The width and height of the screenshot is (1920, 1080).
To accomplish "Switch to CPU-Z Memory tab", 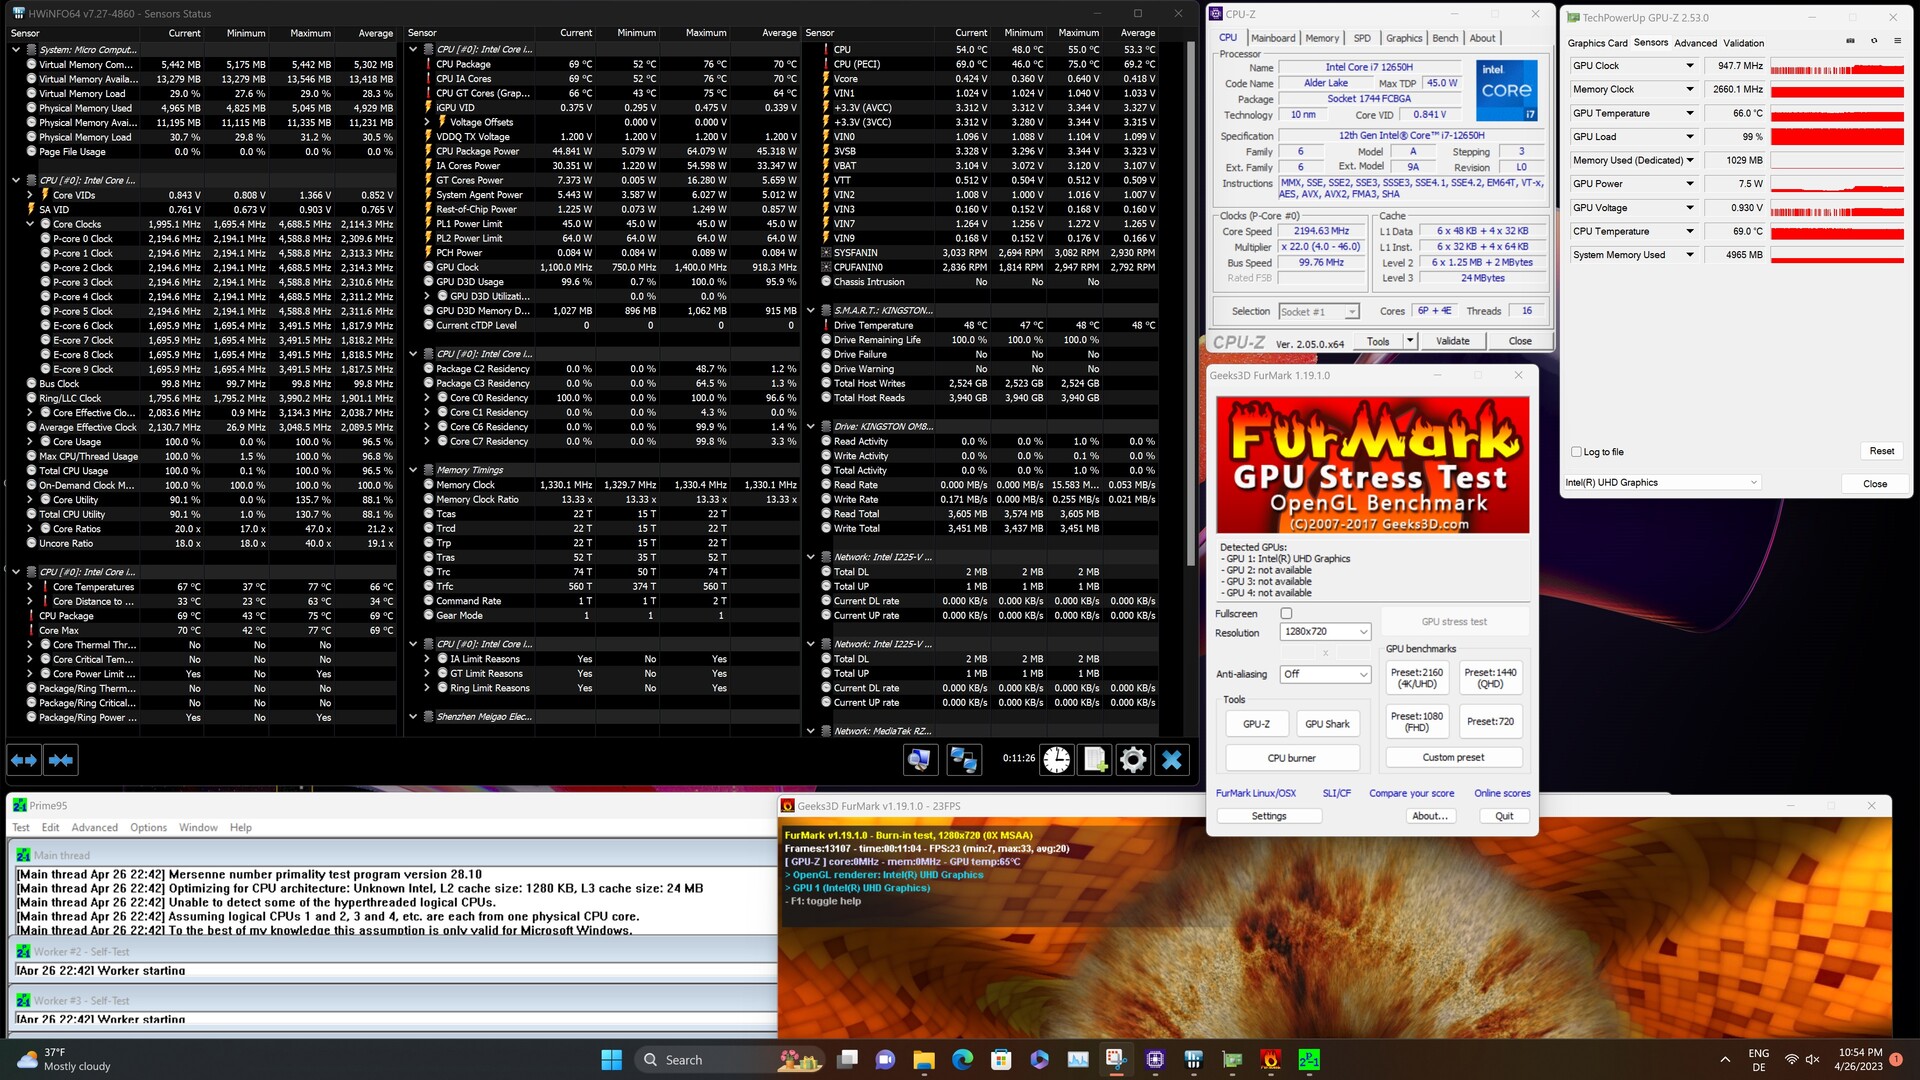I will coord(1322,38).
